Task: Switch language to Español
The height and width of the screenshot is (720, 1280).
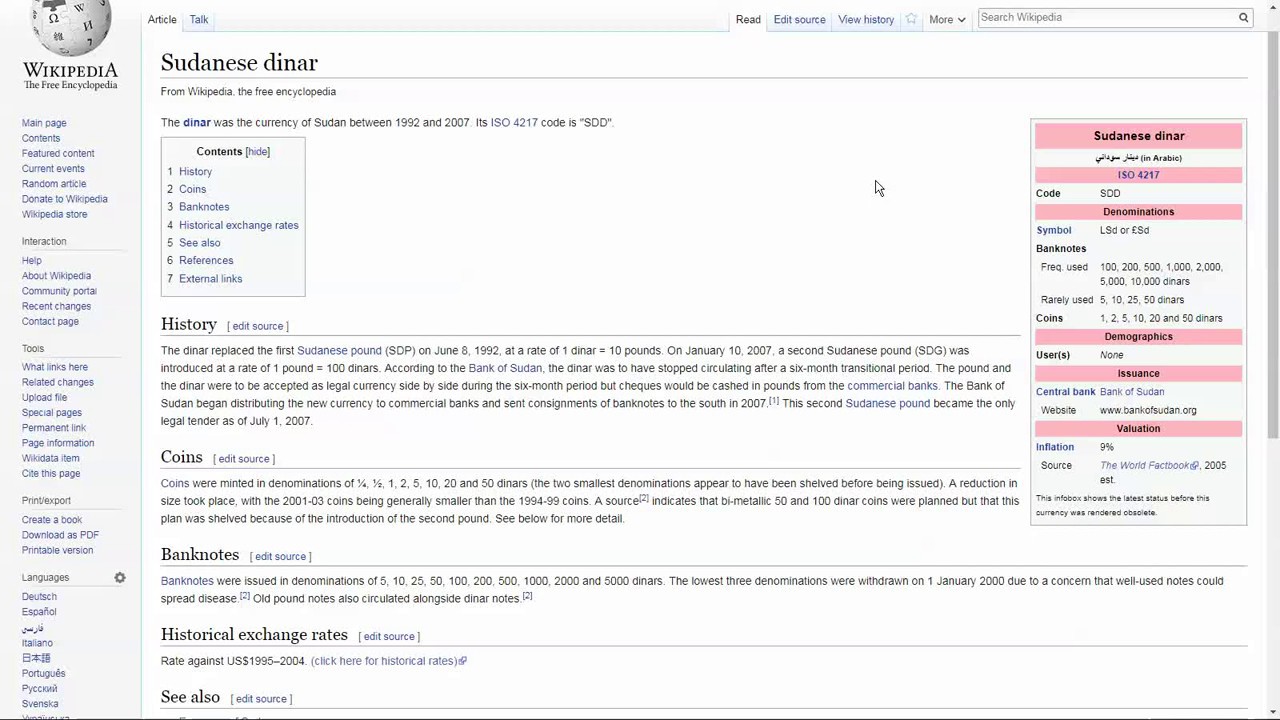Action: tap(39, 612)
